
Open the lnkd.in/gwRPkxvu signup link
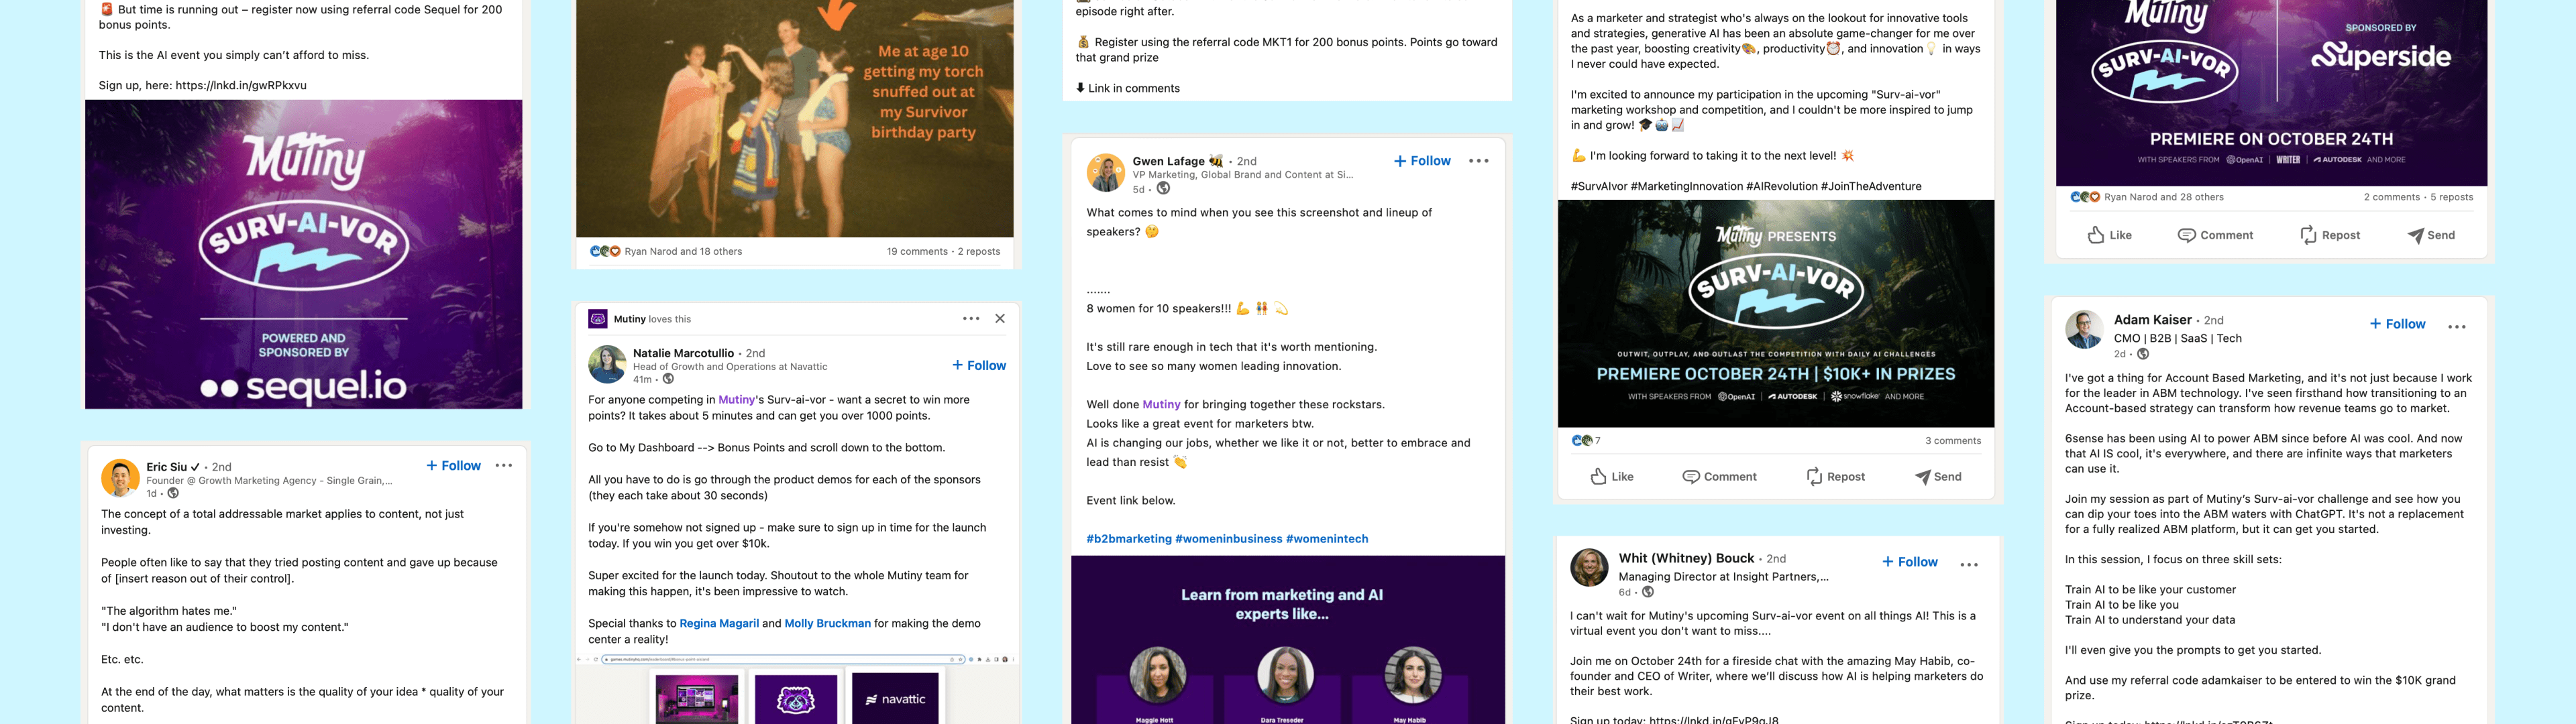click(x=241, y=86)
